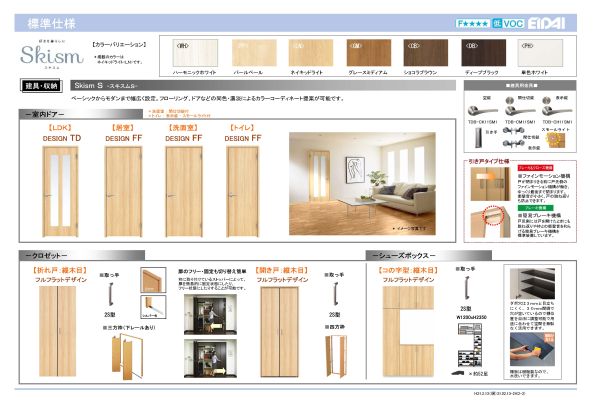Image resolution: width=600 pixels, height=411 pixels.
Task: Click the スモールライト wood sample image
Action: point(555,140)
